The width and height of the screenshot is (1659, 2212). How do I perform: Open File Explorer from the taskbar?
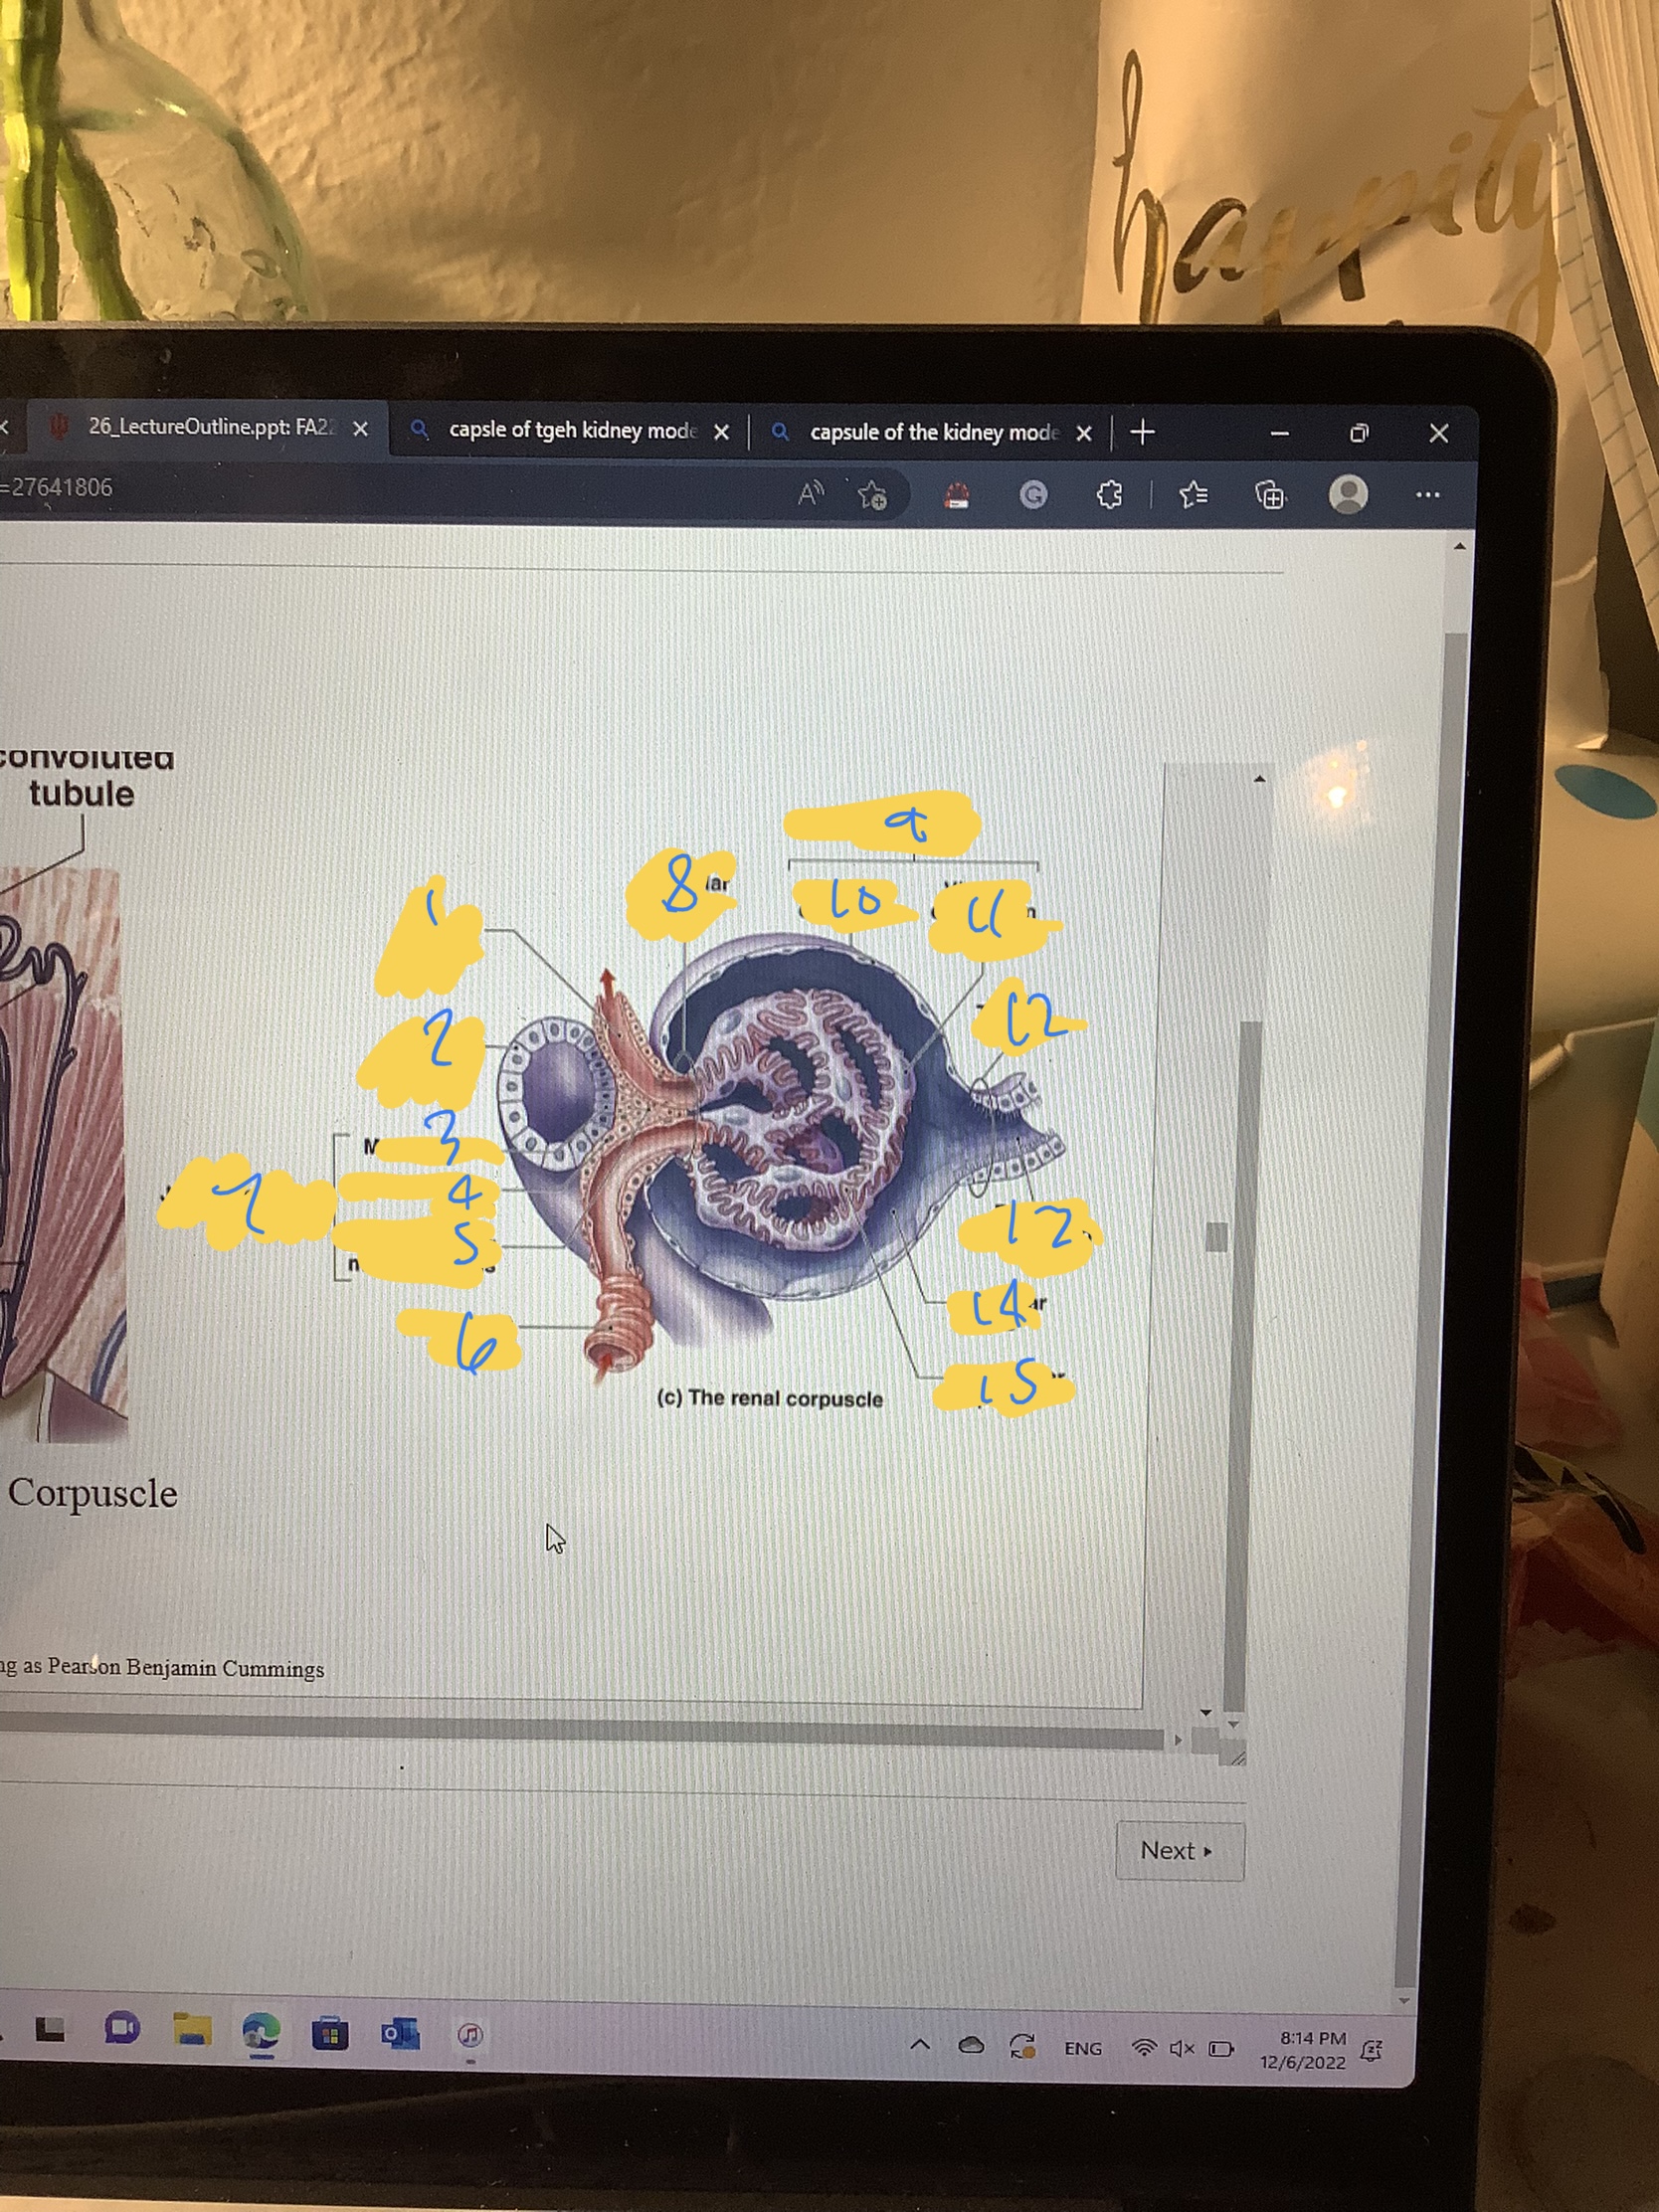[192, 2029]
